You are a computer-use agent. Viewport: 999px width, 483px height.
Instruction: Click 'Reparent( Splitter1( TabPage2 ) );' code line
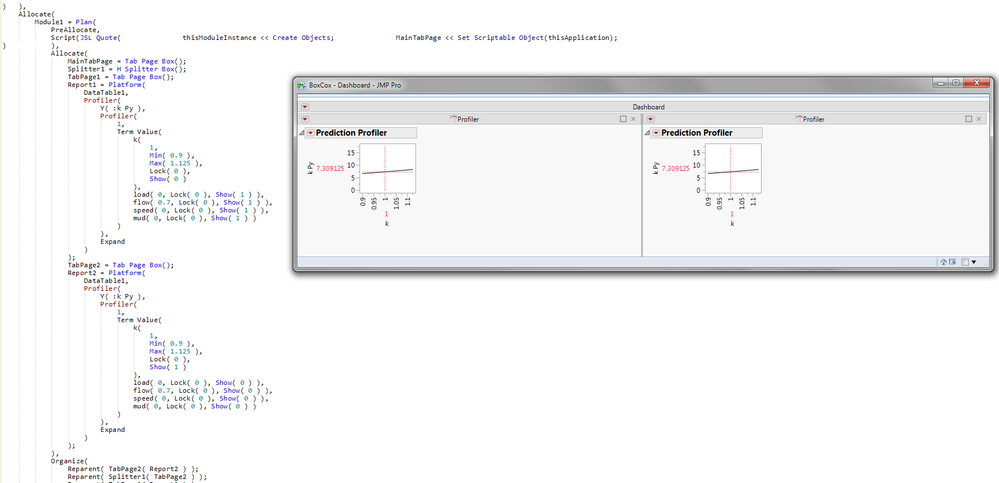pyautogui.click(x=137, y=477)
